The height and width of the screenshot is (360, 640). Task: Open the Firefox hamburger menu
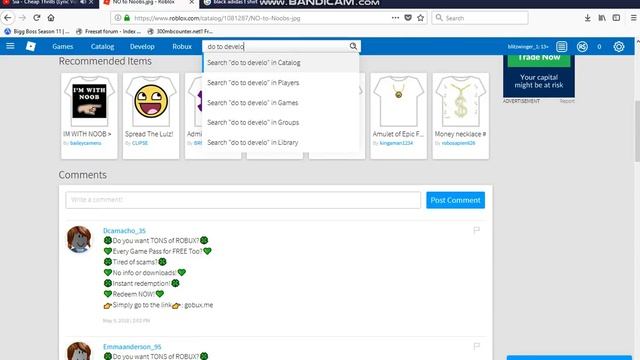[x=633, y=18]
